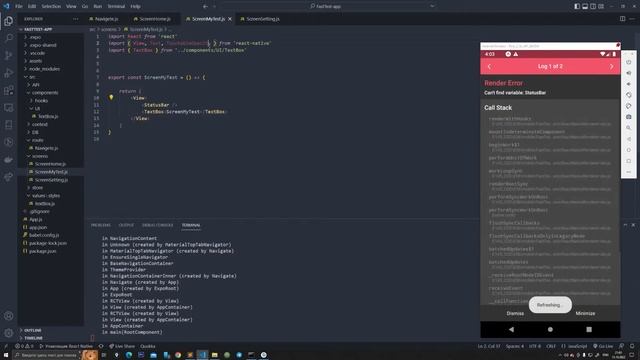Image resolution: width=640 pixels, height=360 pixels.
Task: Toggle secondary side bar layout icon
Action: tap(593, 6)
